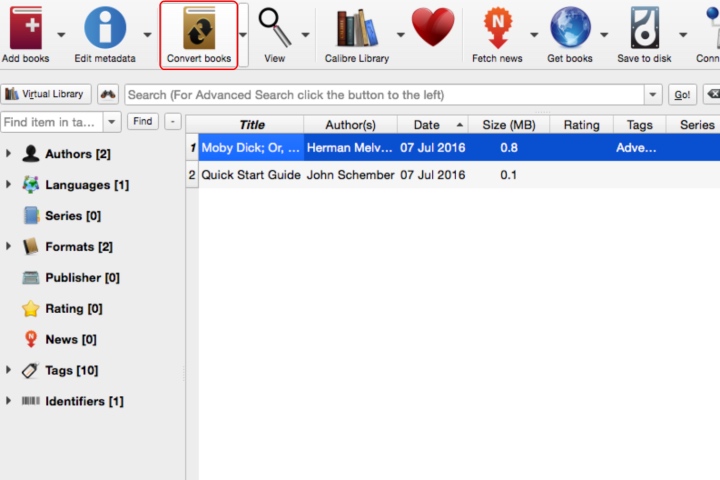Viewport: 720px width, 480px height.
Task: Click the Add books icon
Action: click(26, 28)
